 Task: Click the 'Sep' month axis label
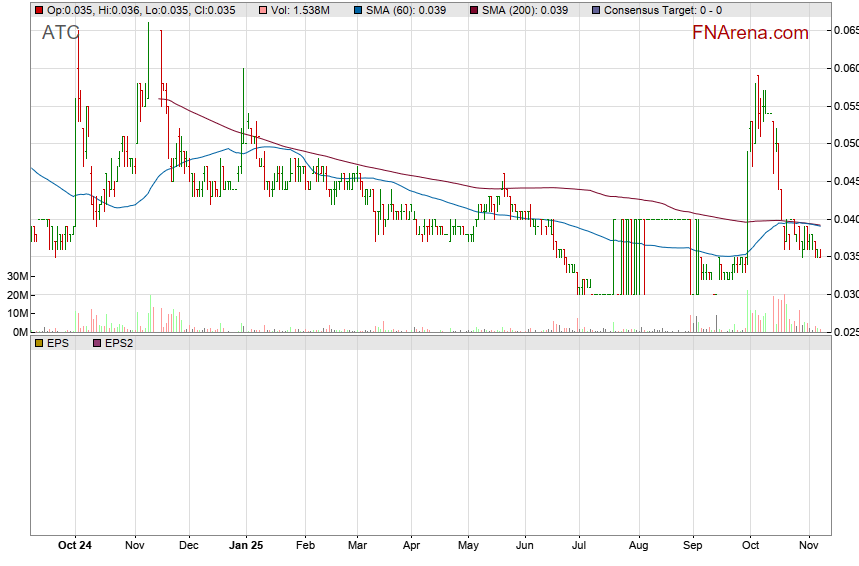click(692, 546)
